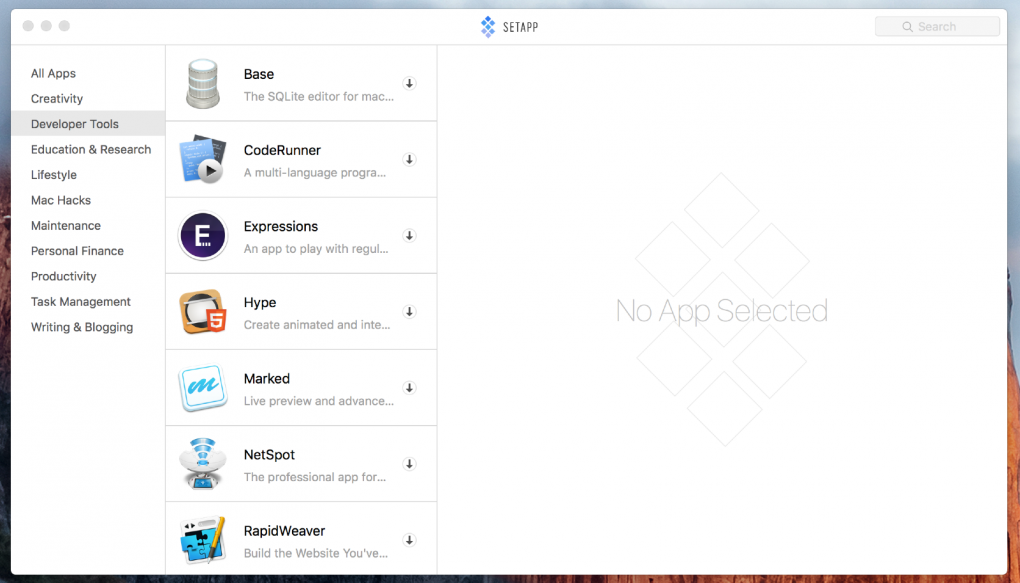The height and width of the screenshot is (583, 1020).
Task: Install Expressions via its download arrow
Action: (x=409, y=236)
